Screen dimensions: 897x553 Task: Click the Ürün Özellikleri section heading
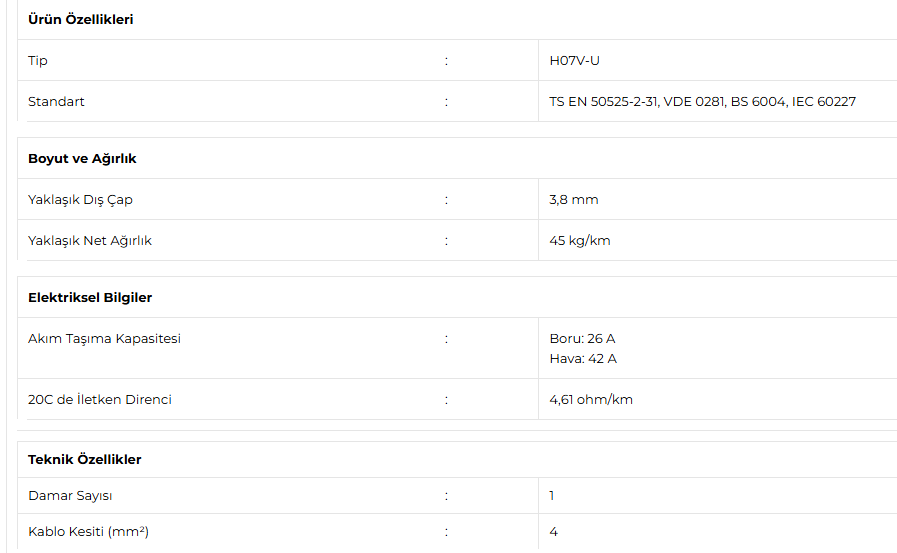[x=81, y=20]
